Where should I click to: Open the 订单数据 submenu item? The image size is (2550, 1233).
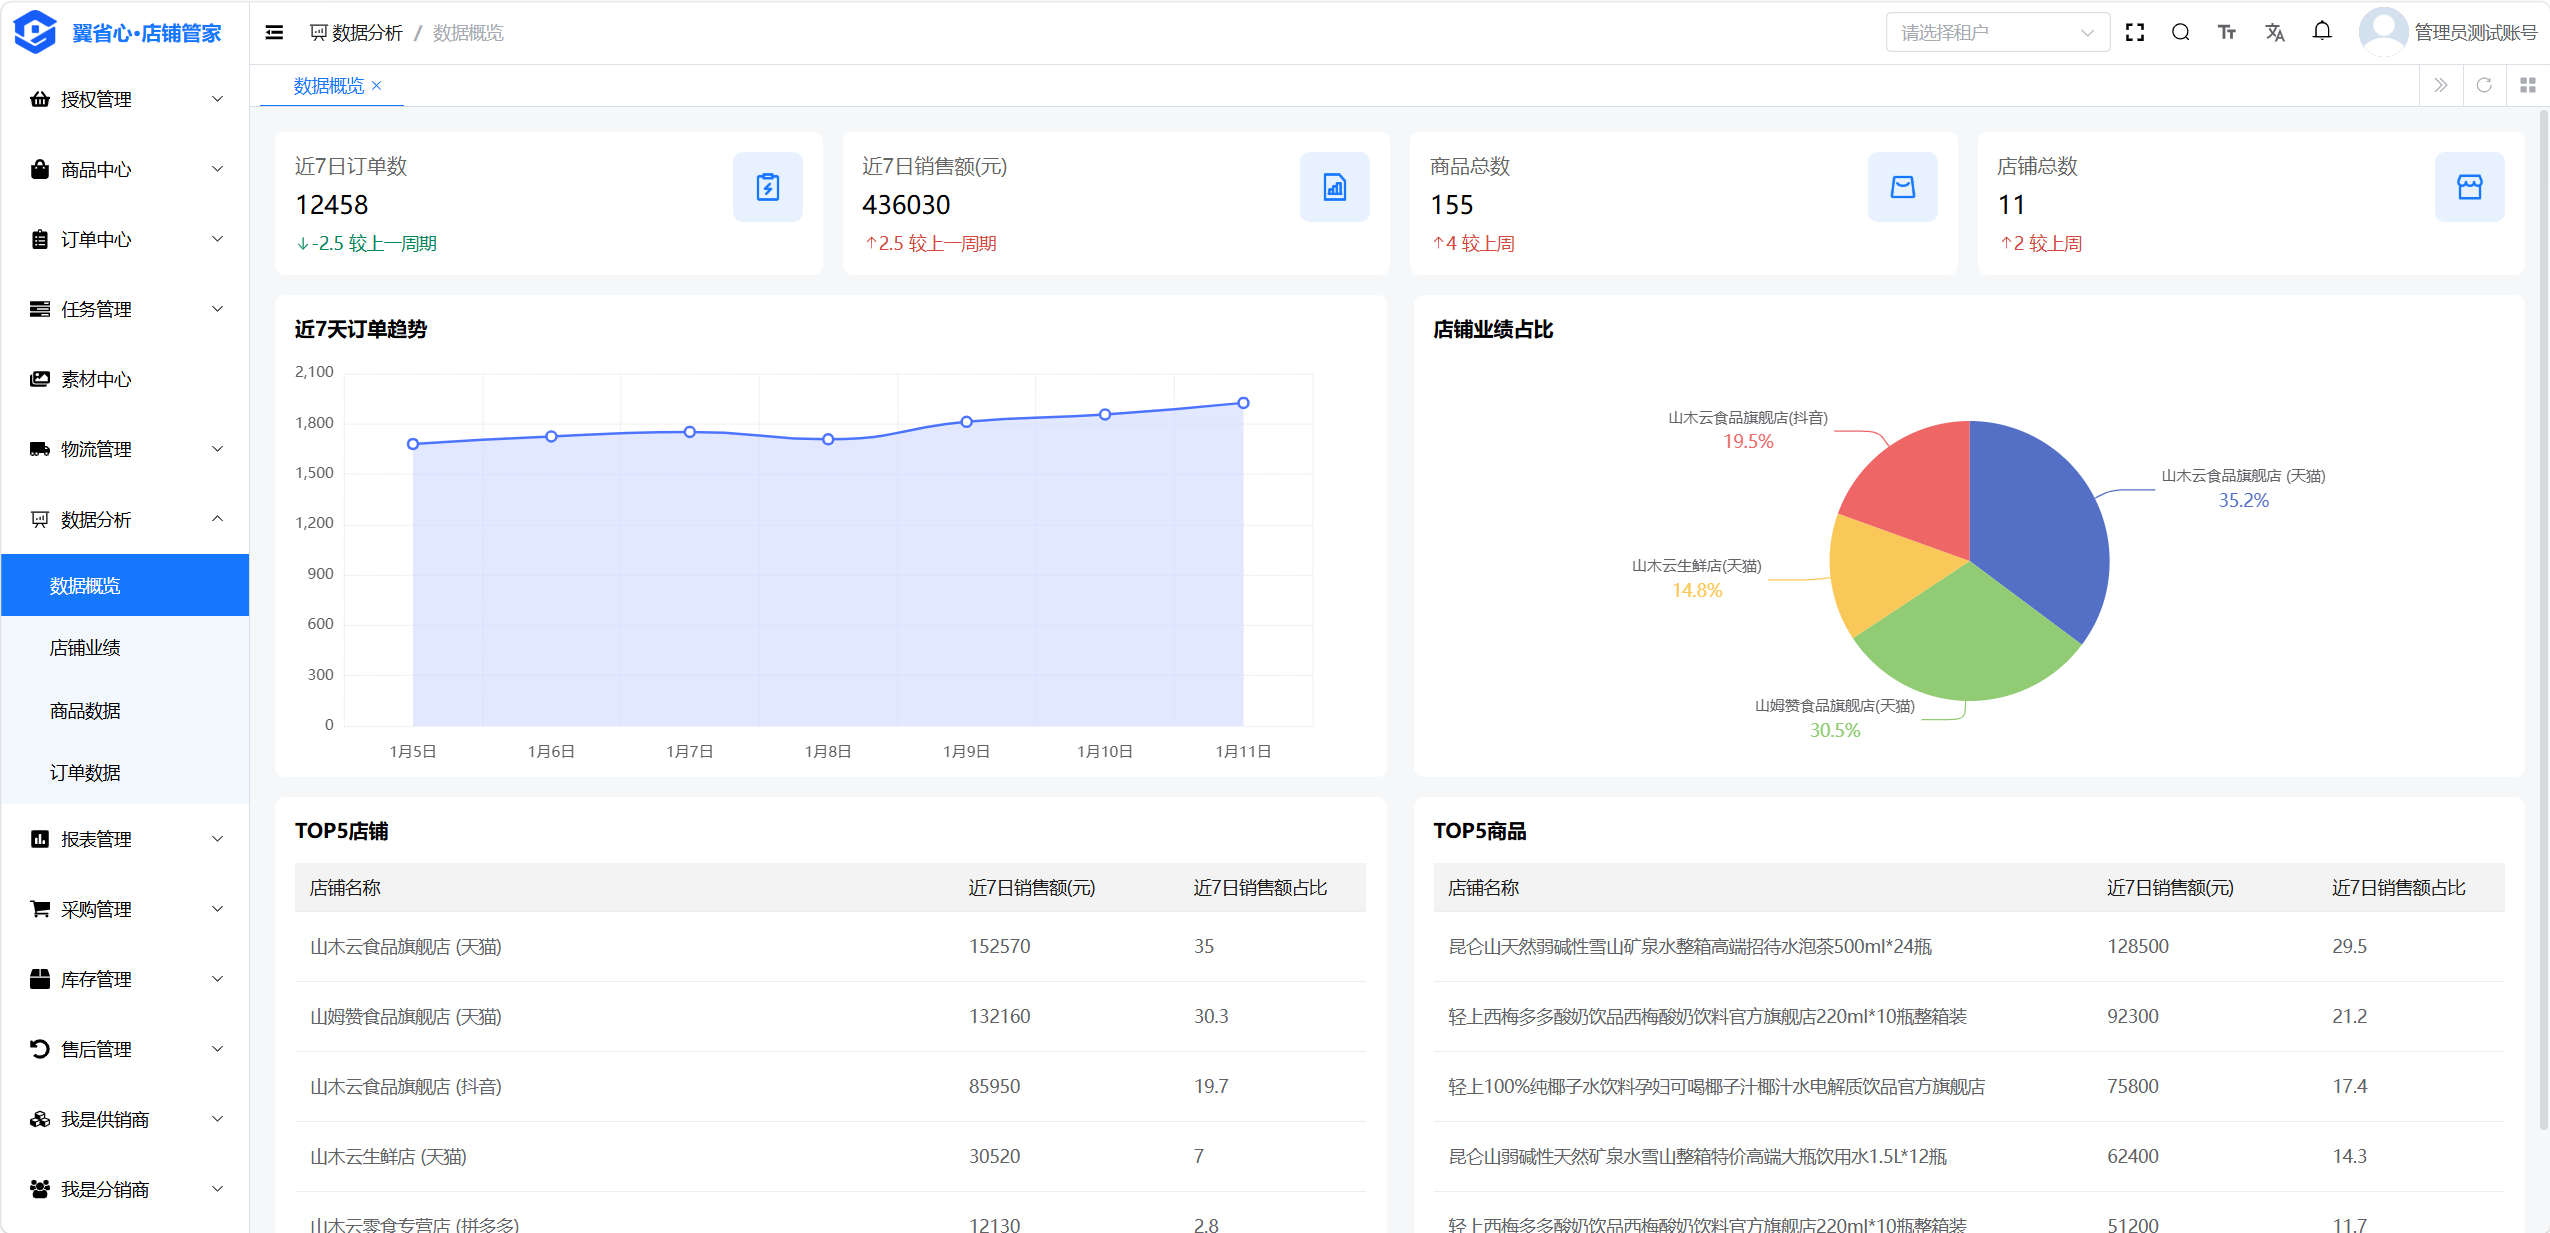[125, 773]
